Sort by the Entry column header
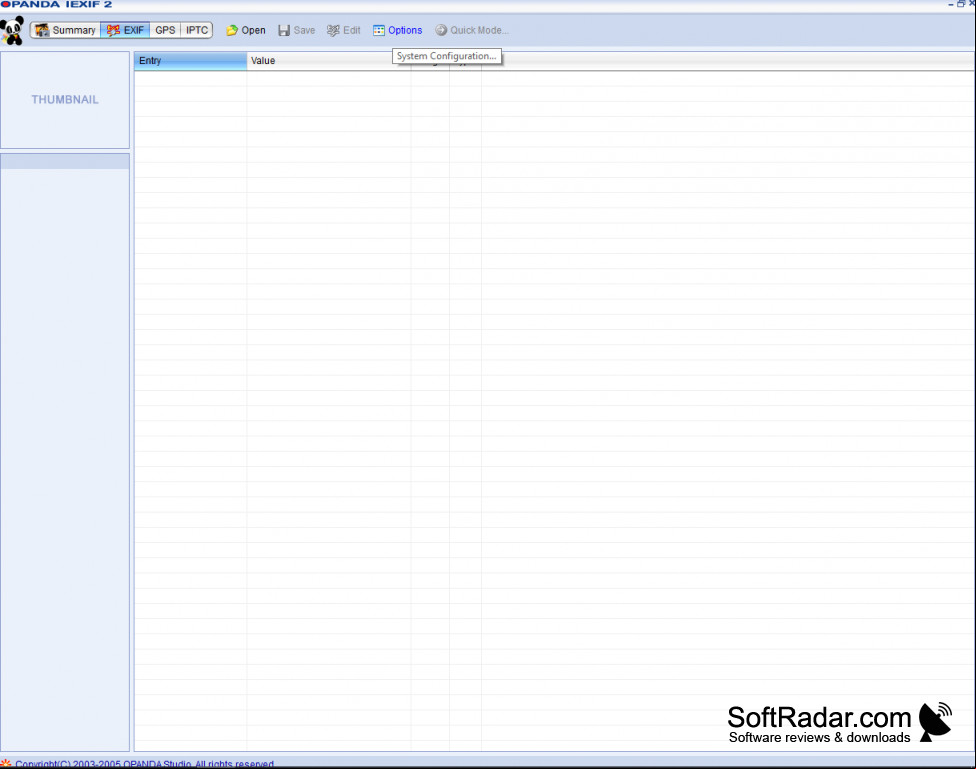The height and width of the screenshot is (769, 976). (x=190, y=60)
